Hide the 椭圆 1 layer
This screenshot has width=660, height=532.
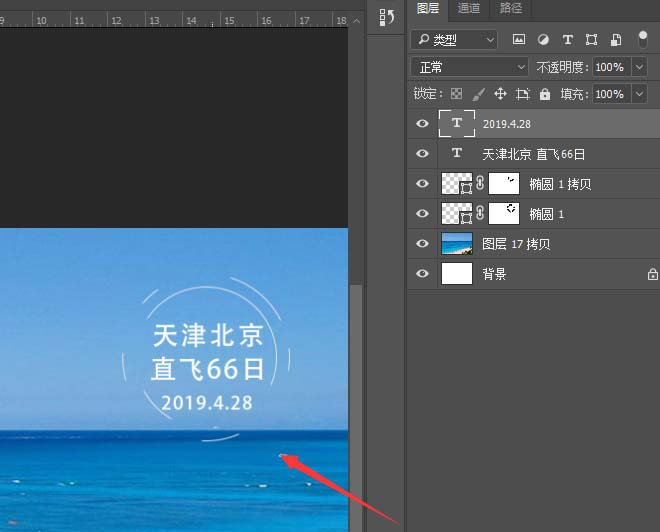click(422, 213)
